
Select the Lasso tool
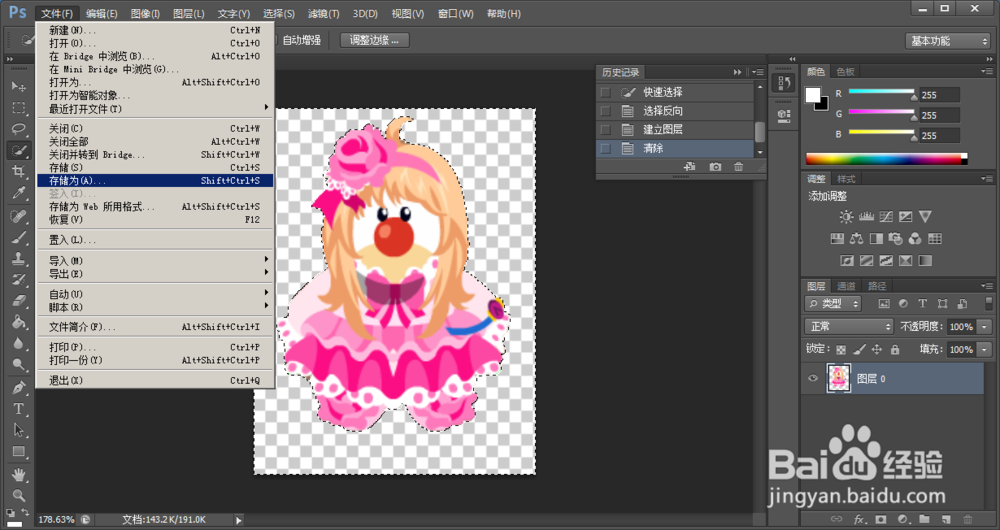point(18,129)
